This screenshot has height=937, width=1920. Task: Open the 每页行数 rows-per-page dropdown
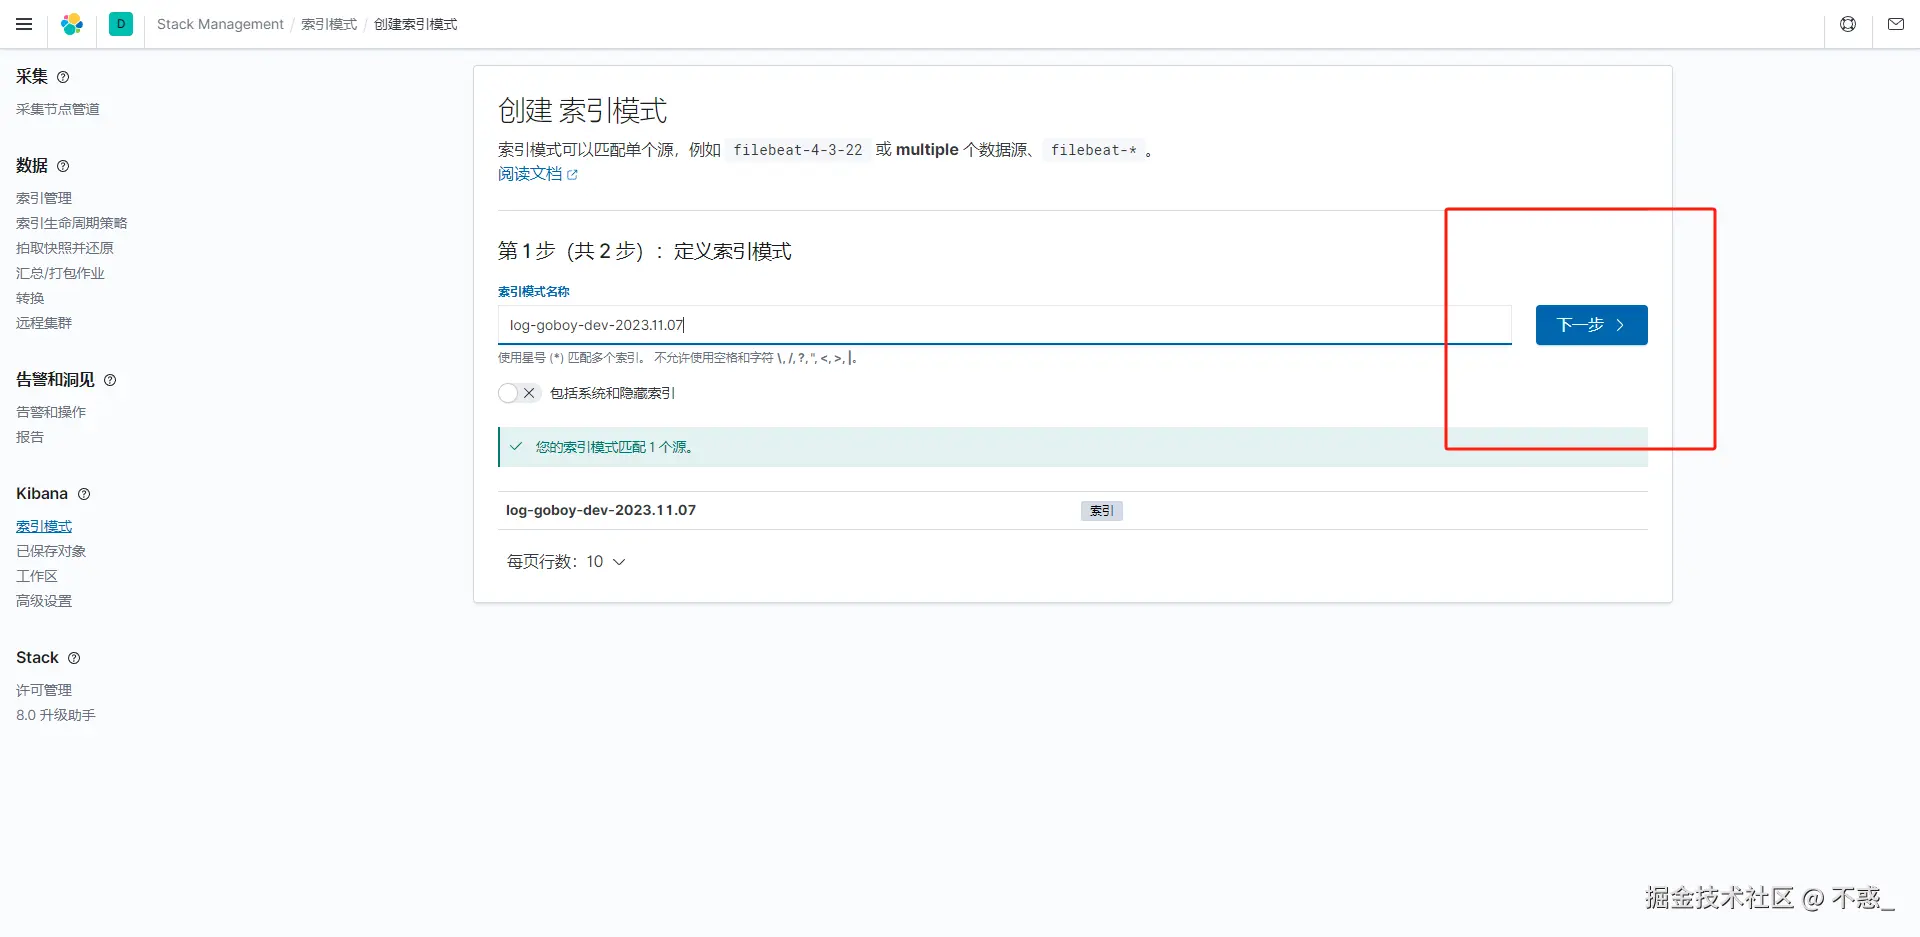567,562
